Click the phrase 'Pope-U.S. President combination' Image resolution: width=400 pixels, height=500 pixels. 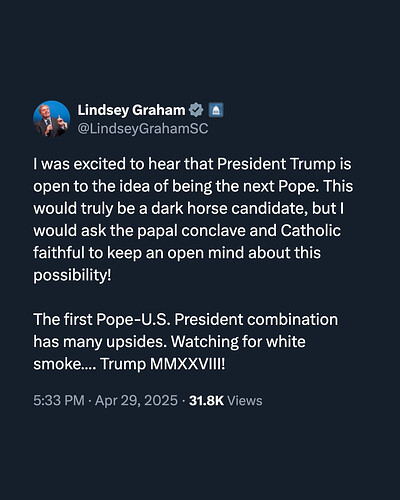217,320
